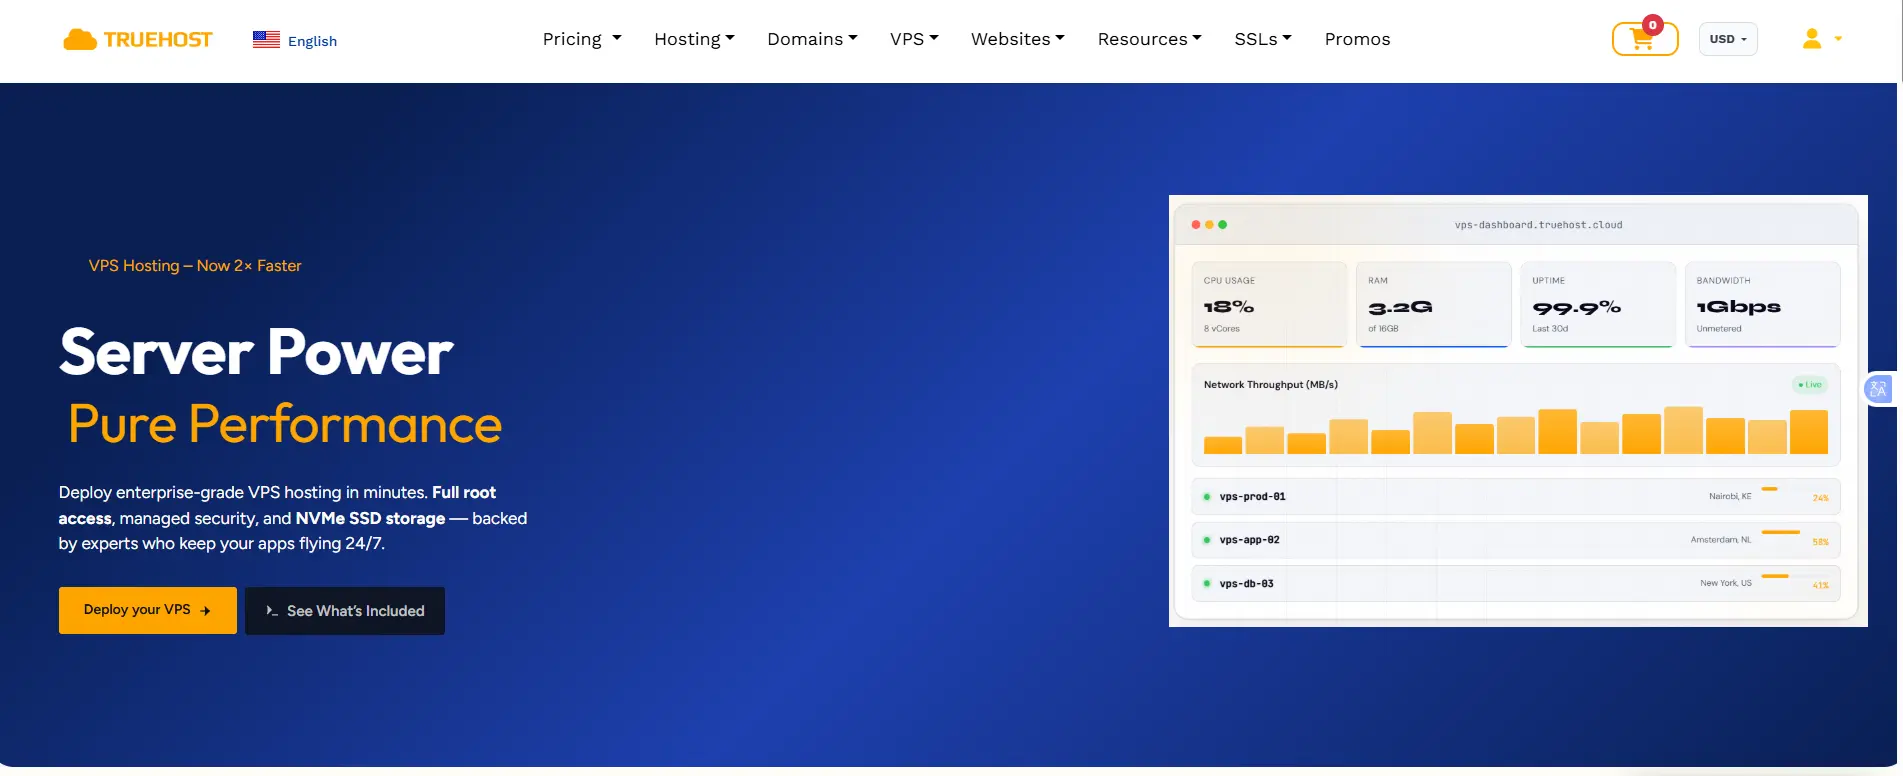Open the Promos page
The width and height of the screenshot is (1903, 776).
[1357, 39]
